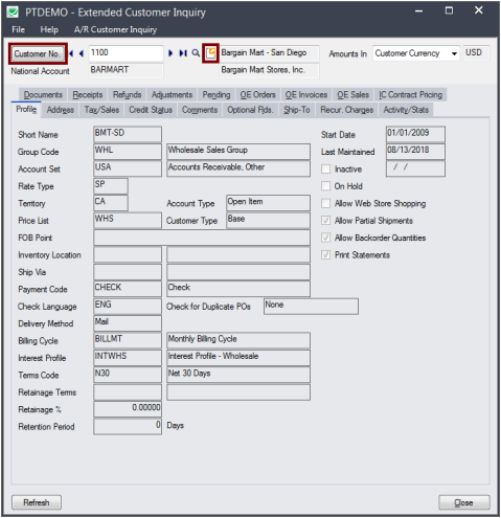
Task: Switch to the Receipts tab
Action: pos(88,95)
